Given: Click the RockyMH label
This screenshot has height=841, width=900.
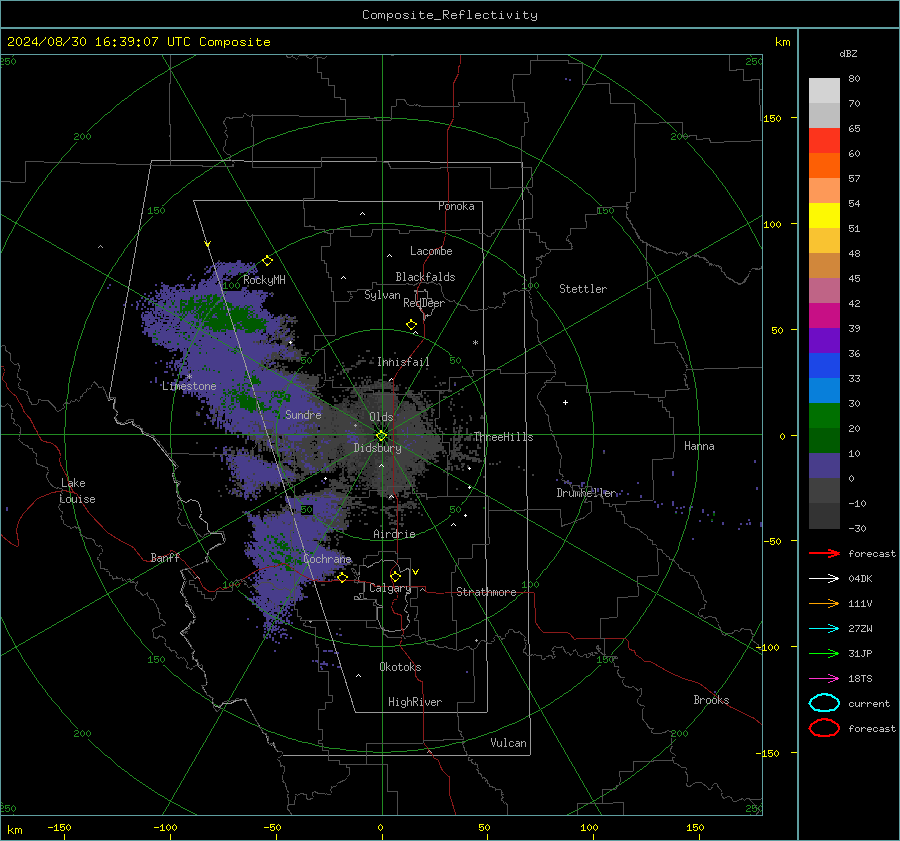Looking at the screenshot, I should click(x=264, y=280).
